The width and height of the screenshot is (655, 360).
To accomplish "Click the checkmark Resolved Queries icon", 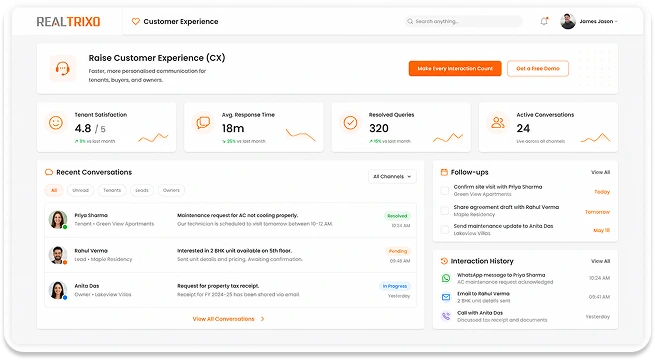I will coord(350,122).
